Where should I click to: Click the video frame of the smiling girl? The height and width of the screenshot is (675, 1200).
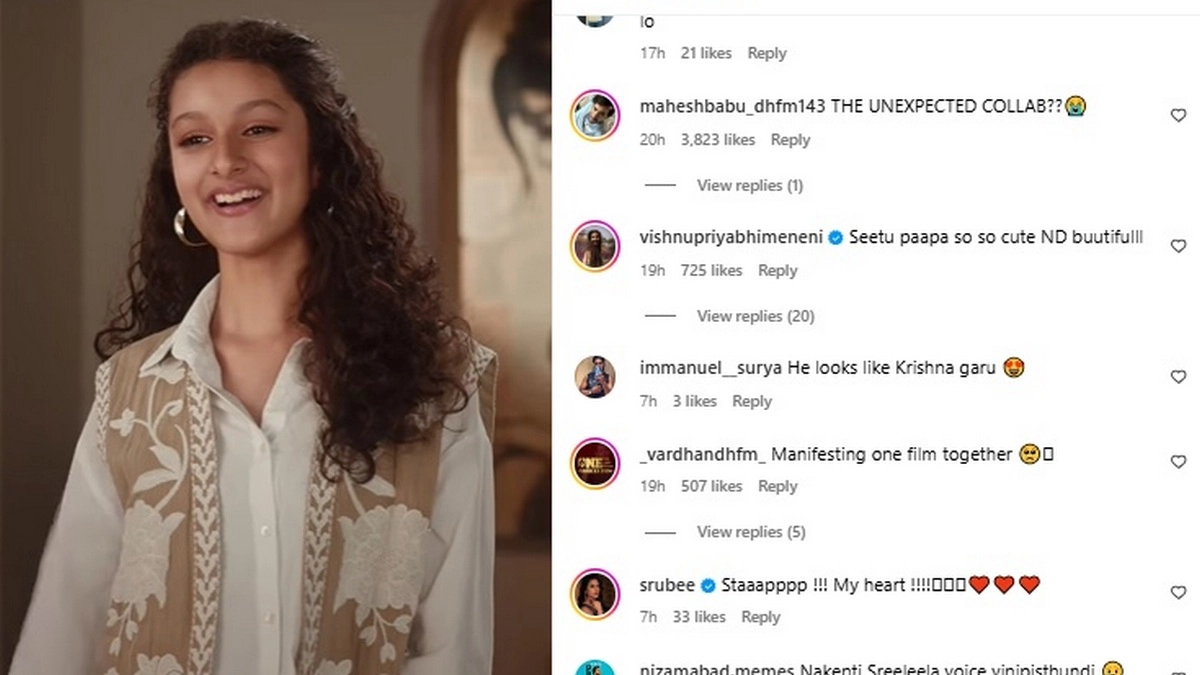pyautogui.click(x=275, y=337)
